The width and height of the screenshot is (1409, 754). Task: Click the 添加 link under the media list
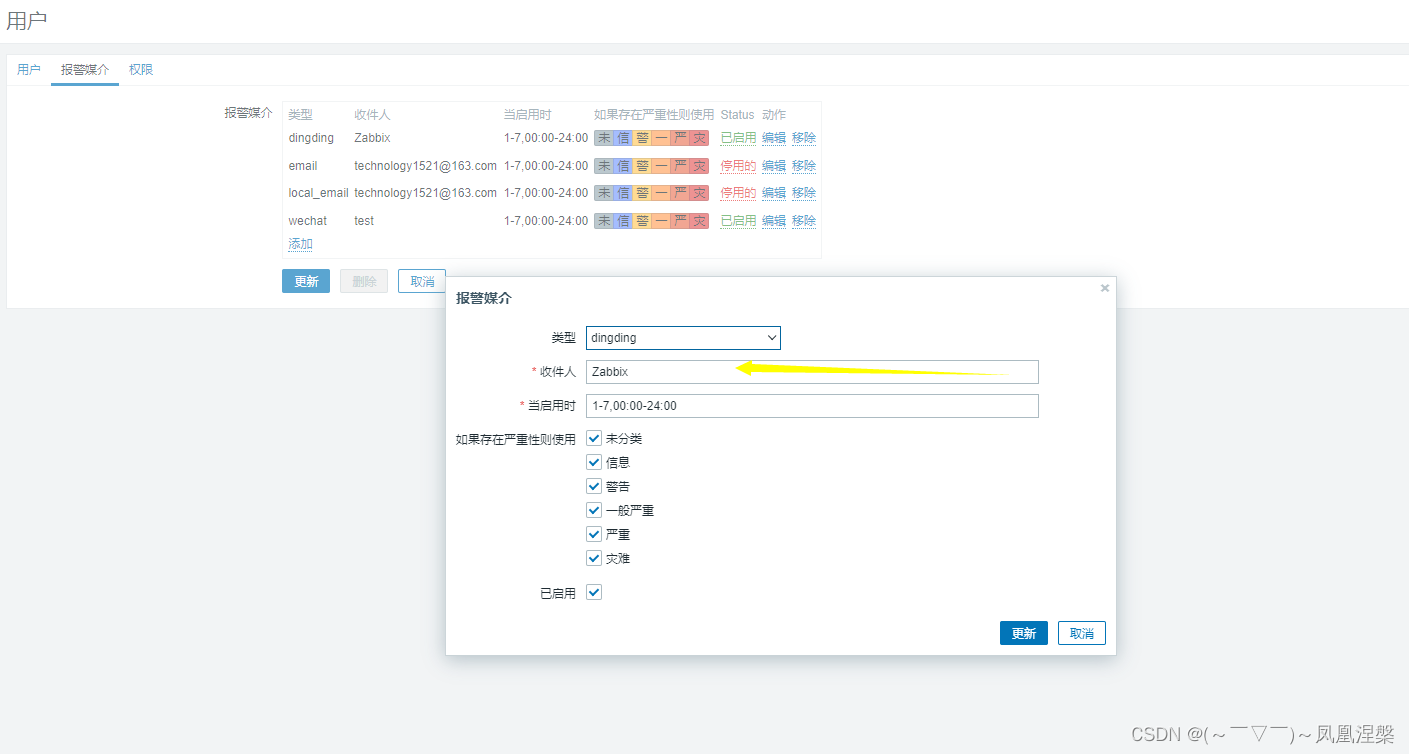click(x=299, y=243)
